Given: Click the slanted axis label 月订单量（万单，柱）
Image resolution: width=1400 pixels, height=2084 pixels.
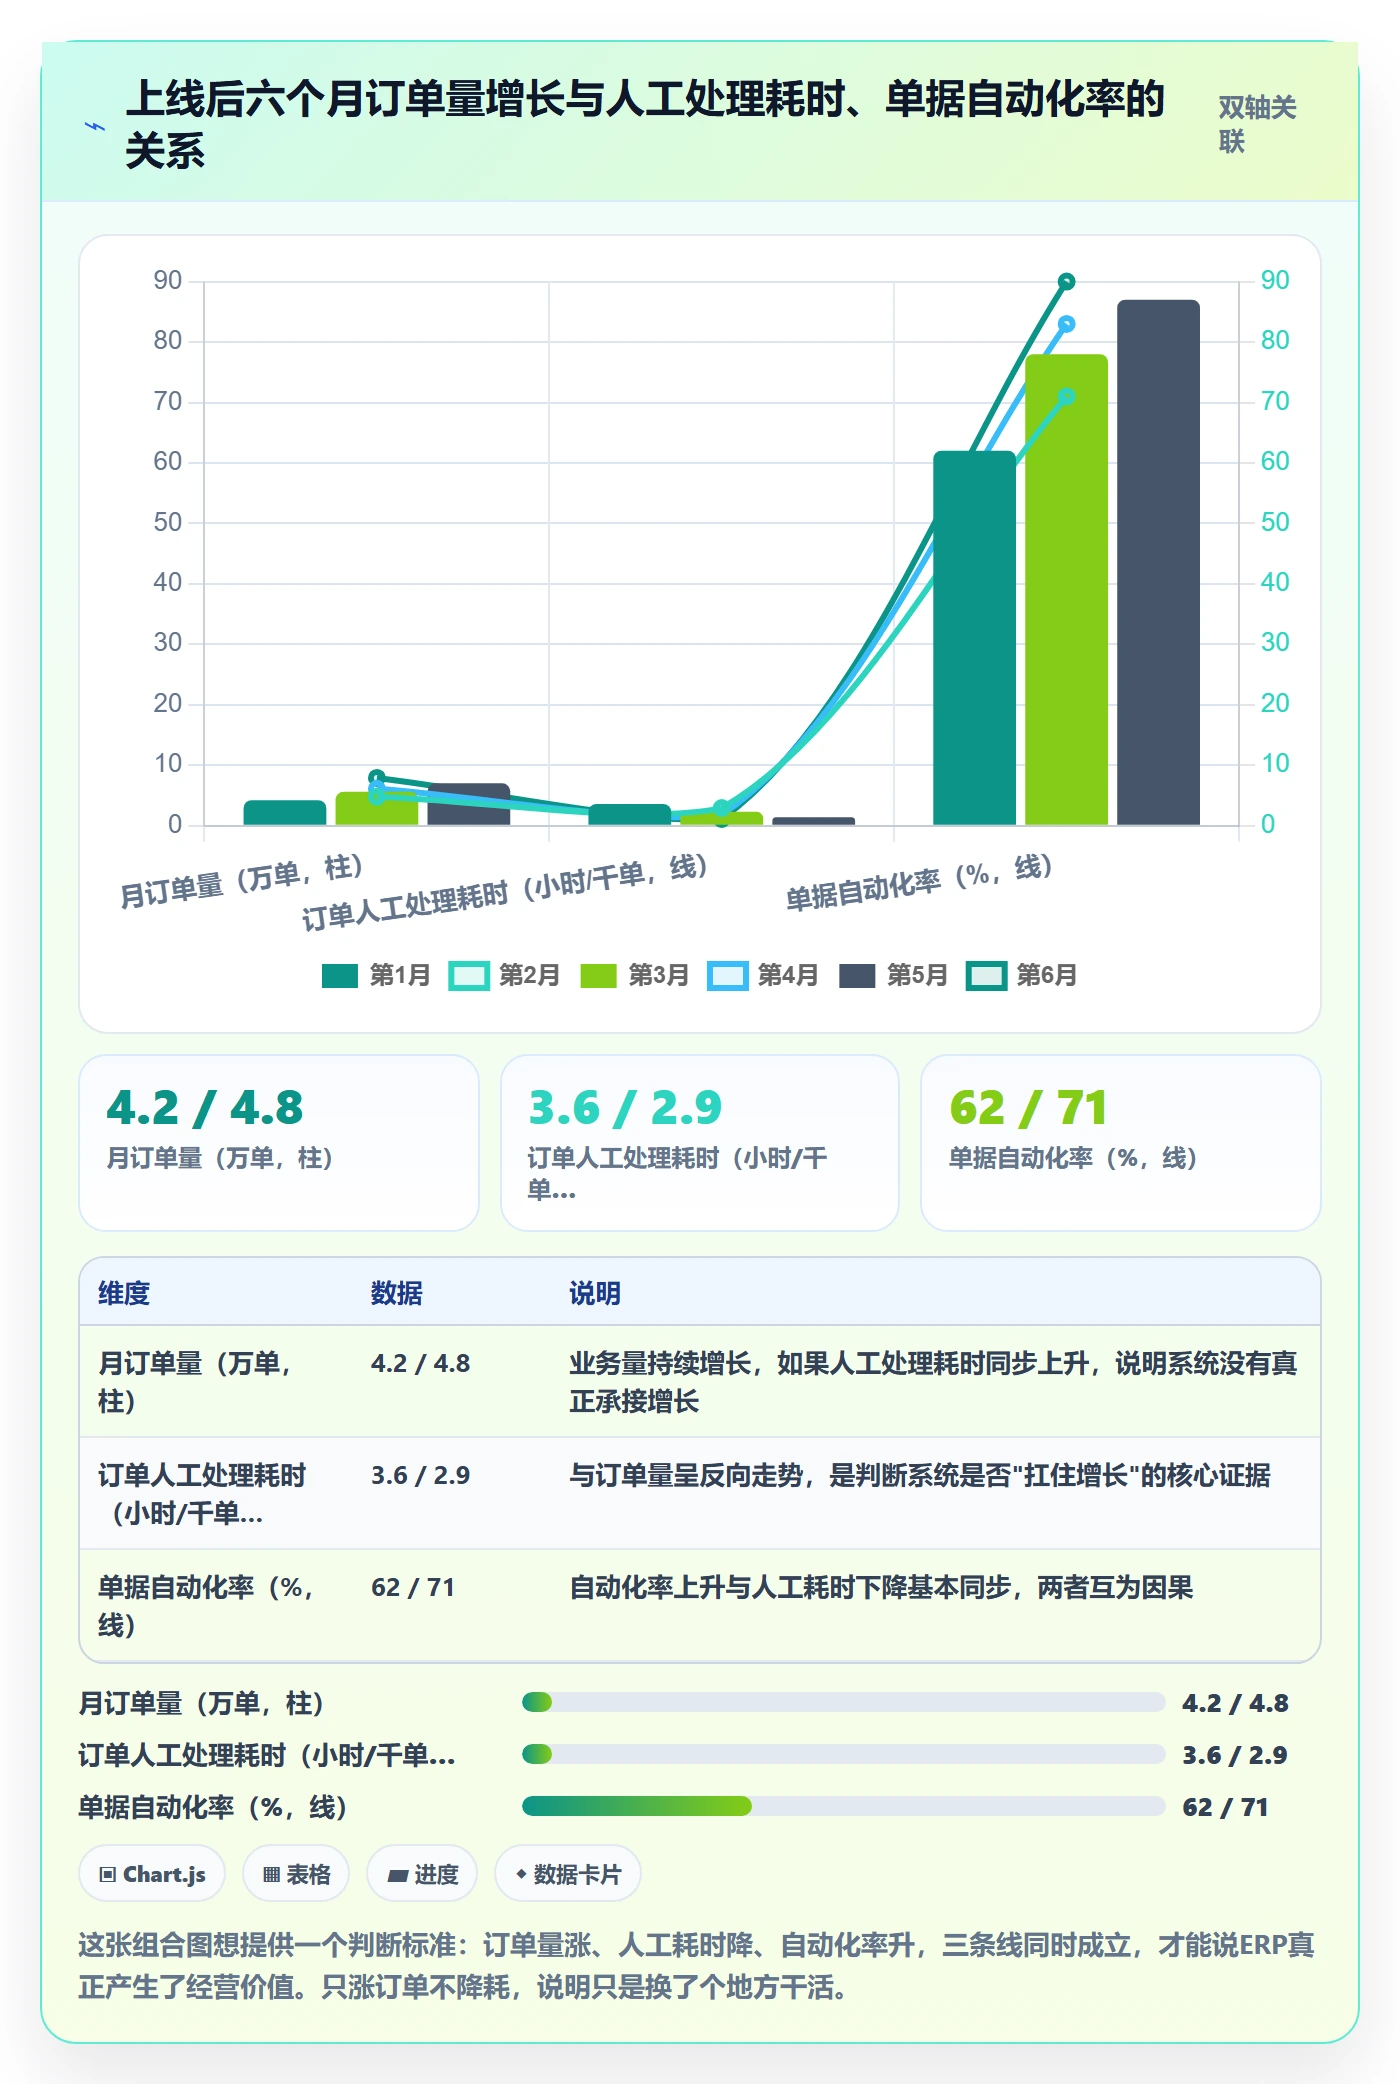Looking at the screenshot, I should [x=241, y=880].
